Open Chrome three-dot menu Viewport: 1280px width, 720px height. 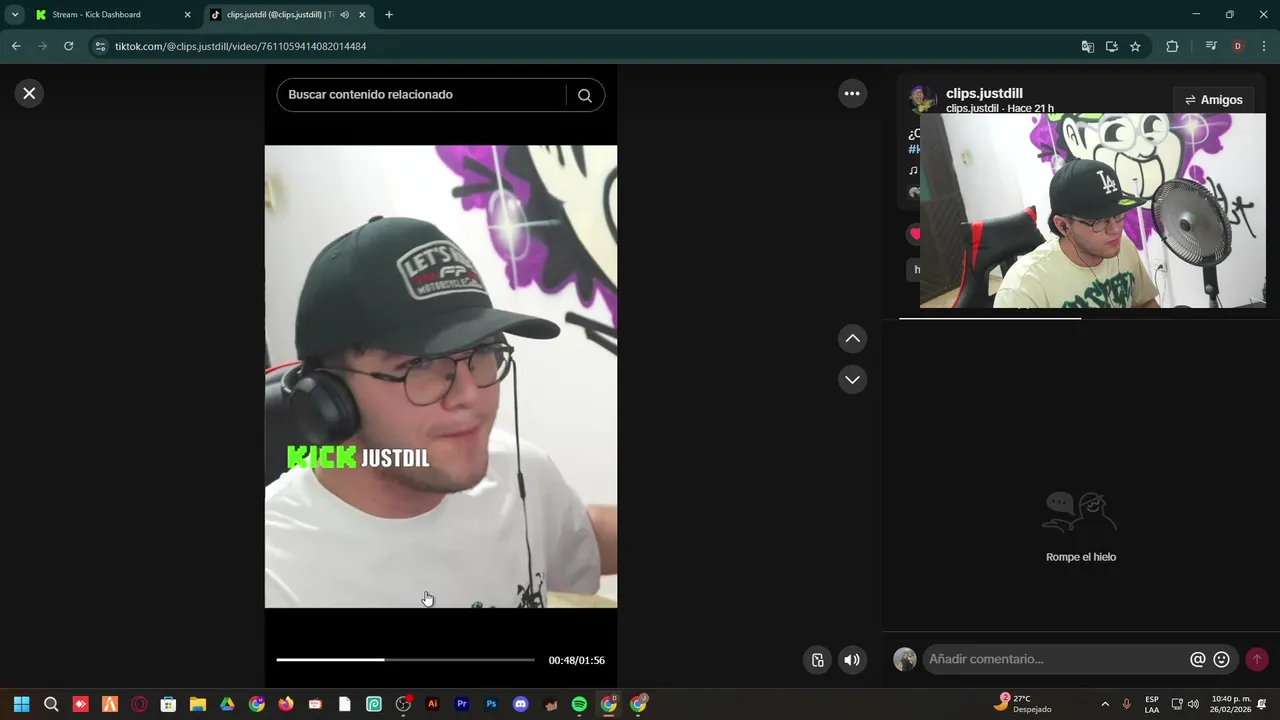coord(1265,46)
